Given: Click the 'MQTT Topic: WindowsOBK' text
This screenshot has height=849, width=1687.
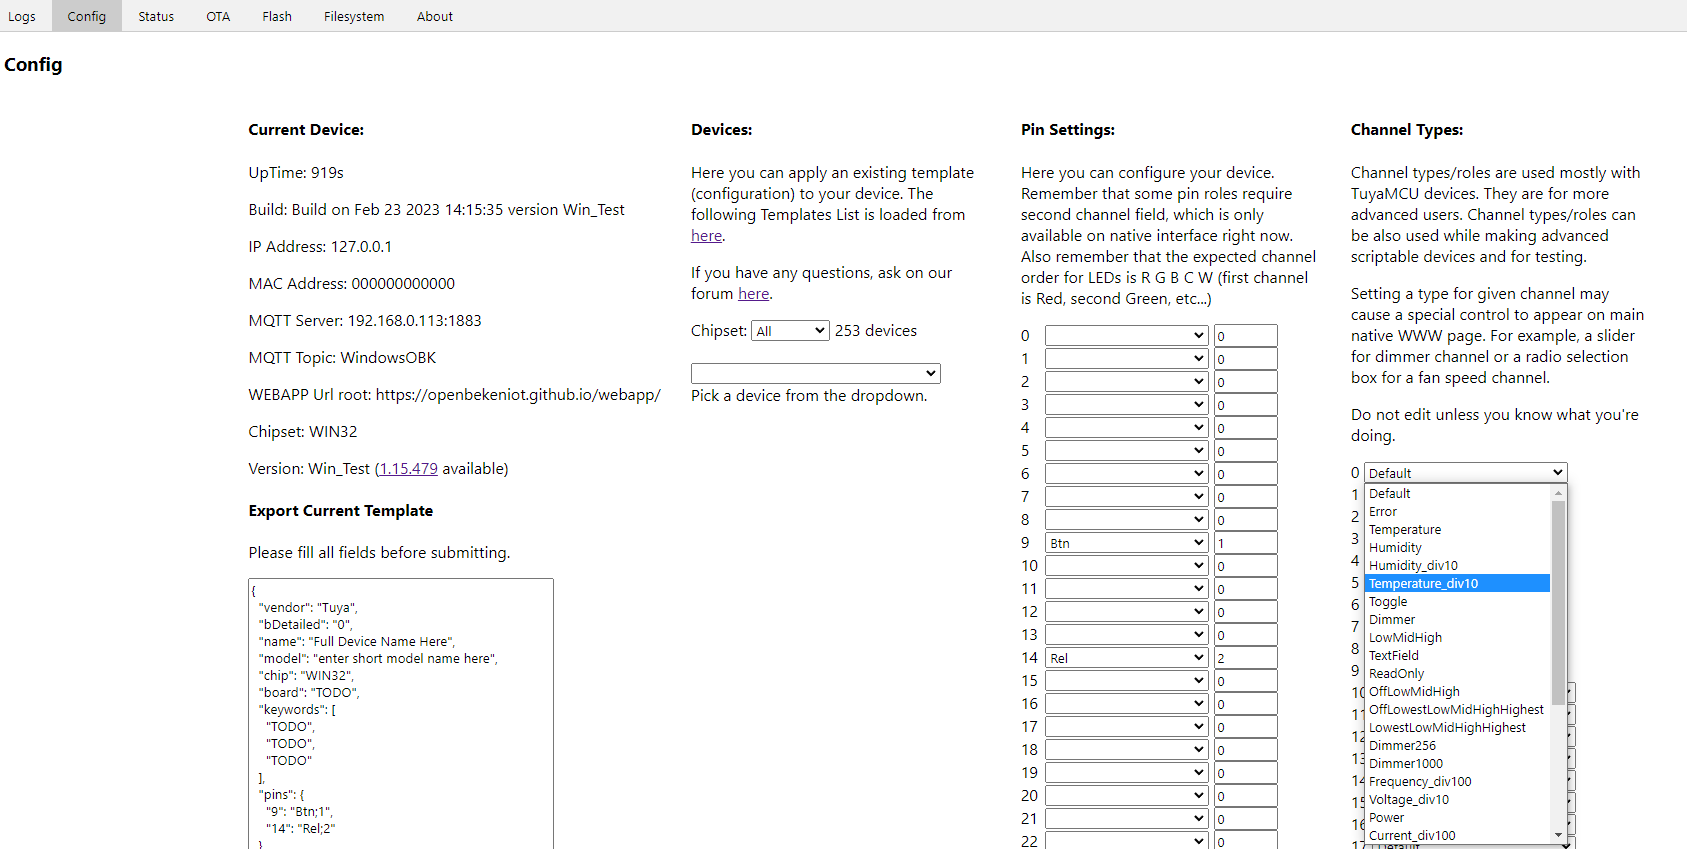Looking at the screenshot, I should (x=342, y=358).
